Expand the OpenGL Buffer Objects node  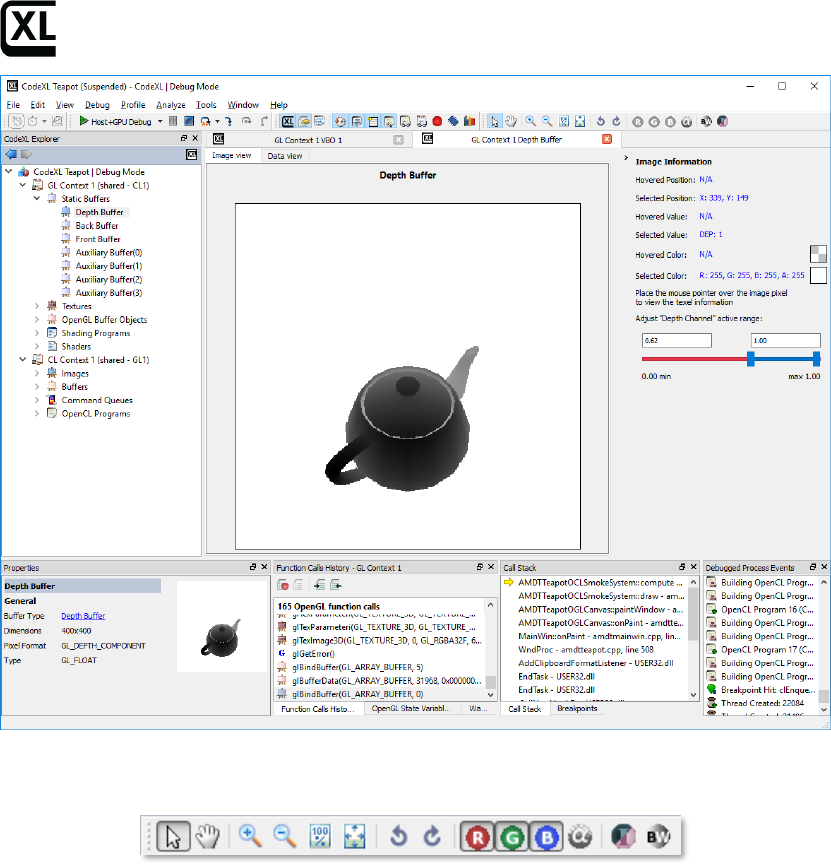[x=37, y=320]
